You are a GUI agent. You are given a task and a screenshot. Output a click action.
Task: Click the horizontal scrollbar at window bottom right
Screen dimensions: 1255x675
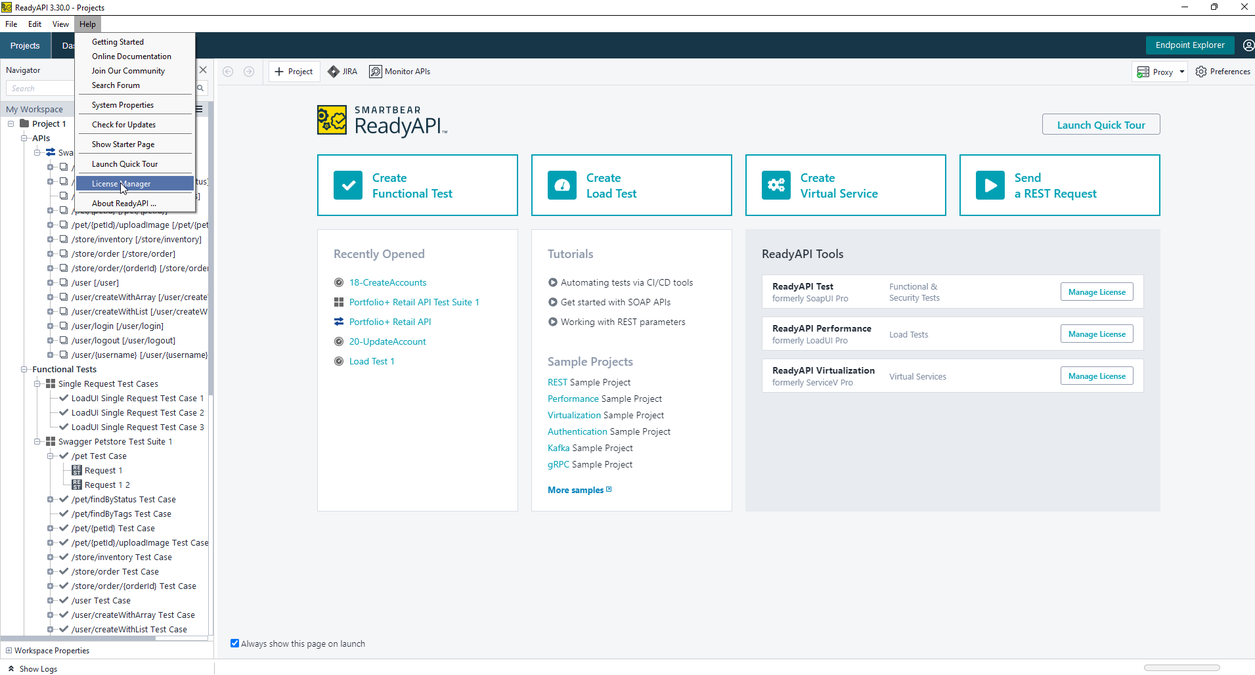pyautogui.click(x=1182, y=667)
